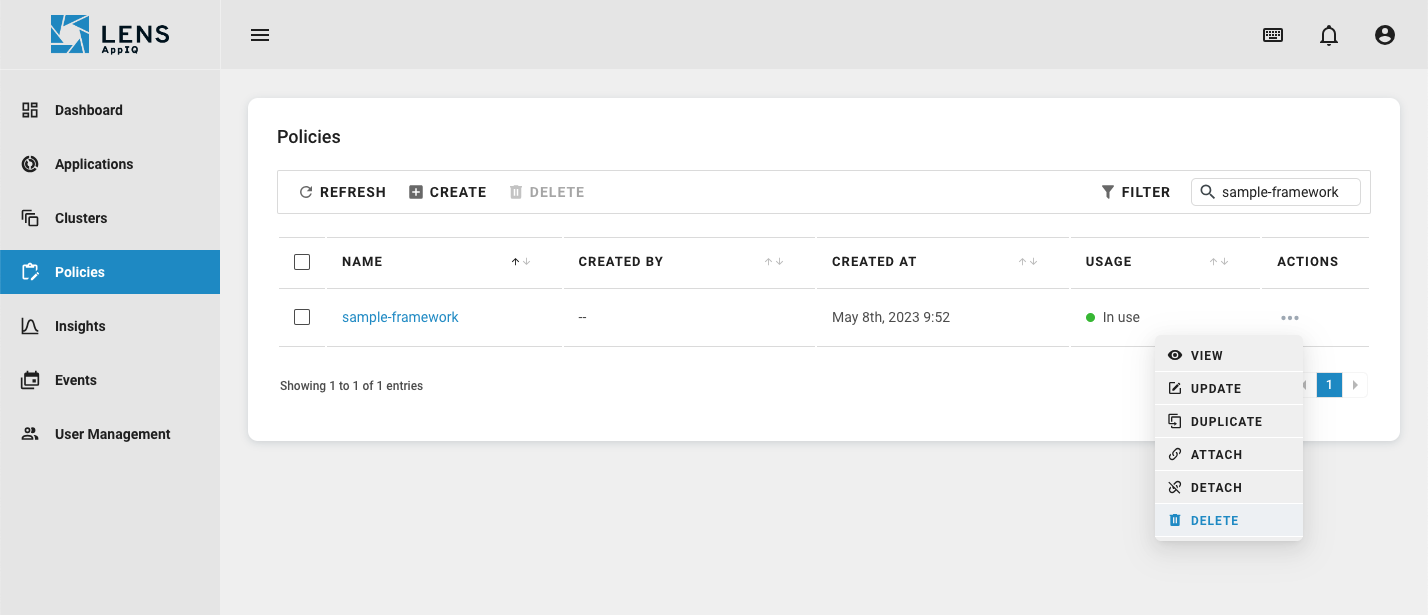Image resolution: width=1428 pixels, height=615 pixels.
Task: Go to next page arrow
Action: pos(1355,385)
